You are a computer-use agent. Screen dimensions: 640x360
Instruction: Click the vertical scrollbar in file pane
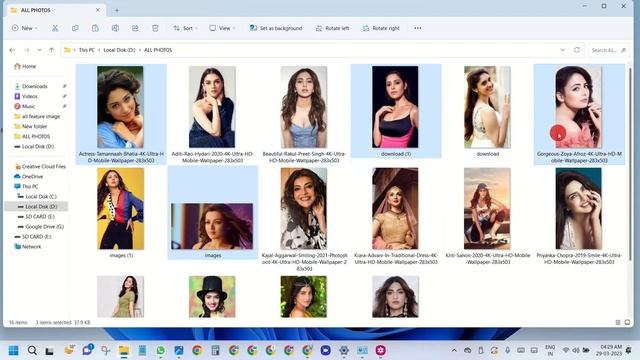(630, 163)
